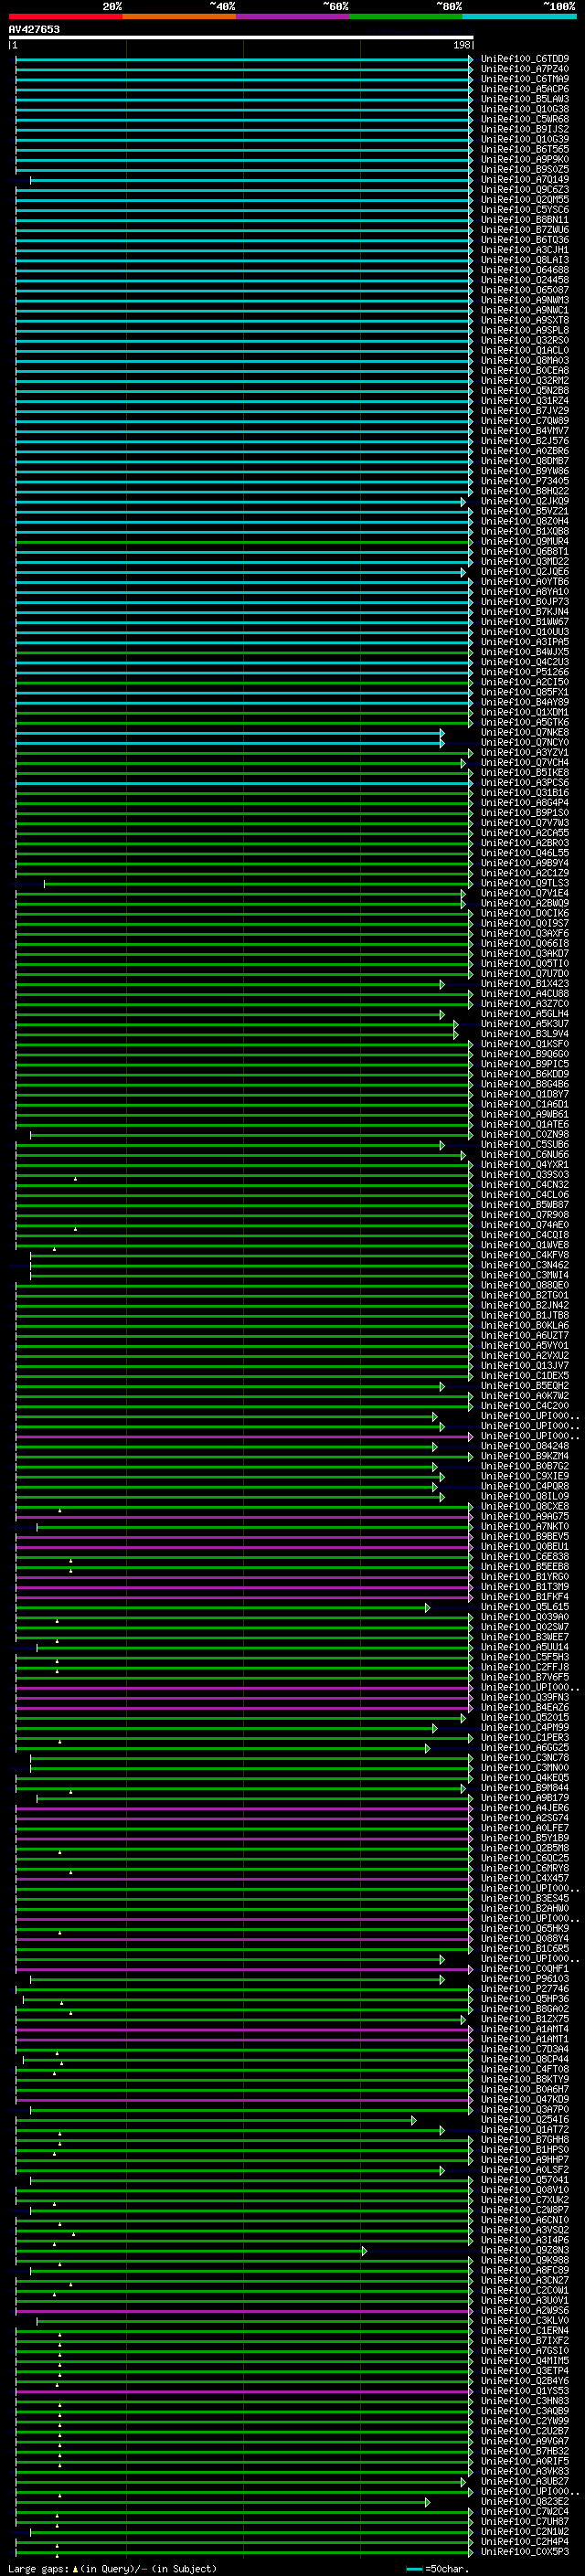Select label UniRef100_Q9MUR4
The image size is (585, 2576).
(x=525, y=542)
